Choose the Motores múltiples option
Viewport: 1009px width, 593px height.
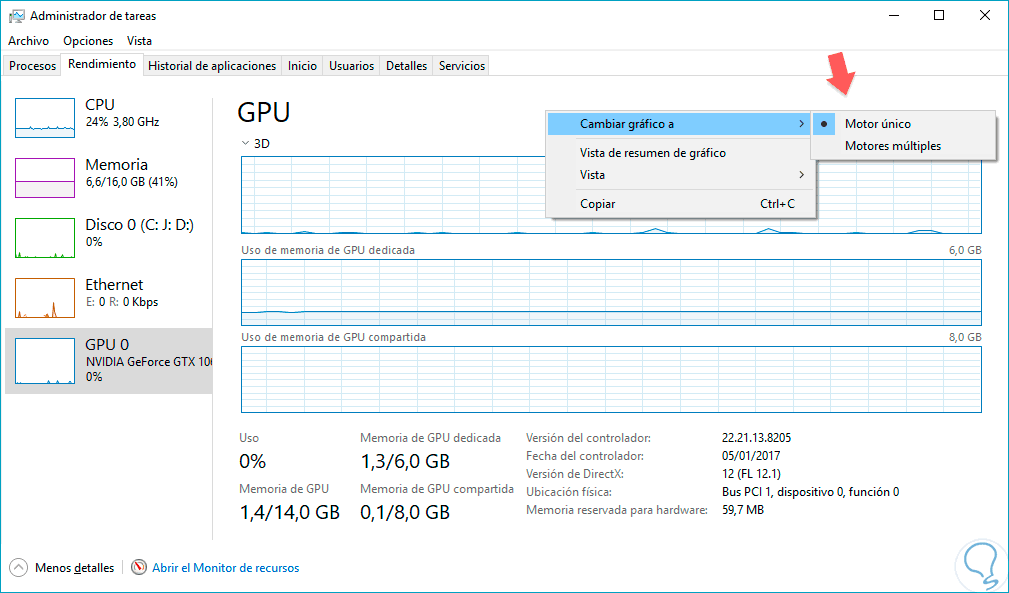click(x=892, y=146)
